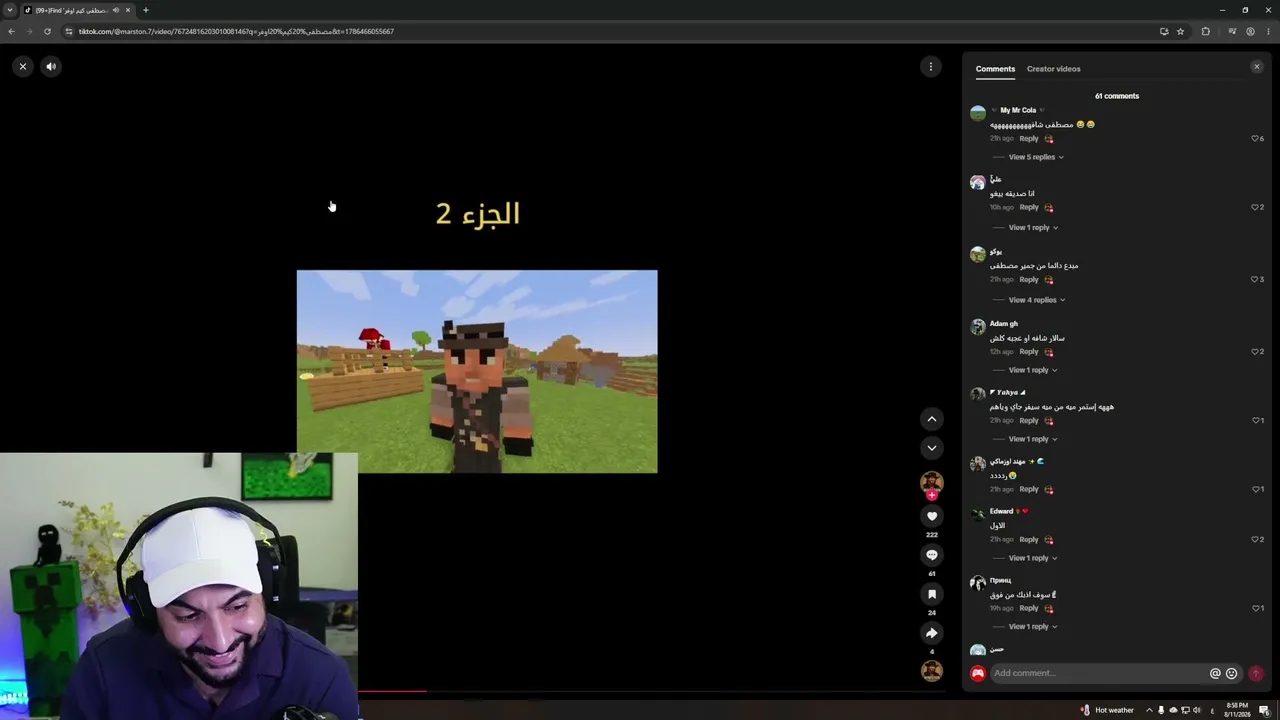Go back with the browser back arrow
The height and width of the screenshot is (720, 1280).
pyautogui.click(x=11, y=31)
